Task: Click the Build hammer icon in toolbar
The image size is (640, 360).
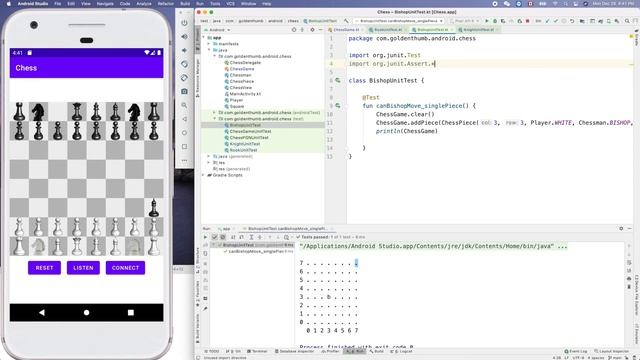Action: [346, 21]
